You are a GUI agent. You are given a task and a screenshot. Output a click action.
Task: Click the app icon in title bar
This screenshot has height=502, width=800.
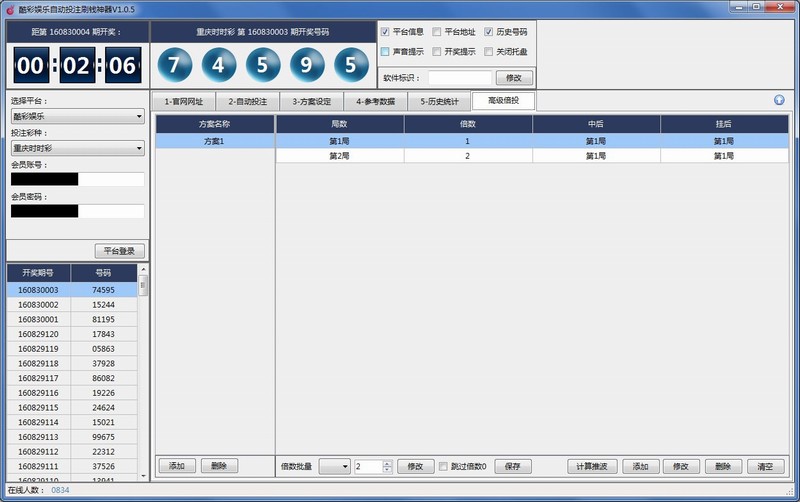point(9,9)
